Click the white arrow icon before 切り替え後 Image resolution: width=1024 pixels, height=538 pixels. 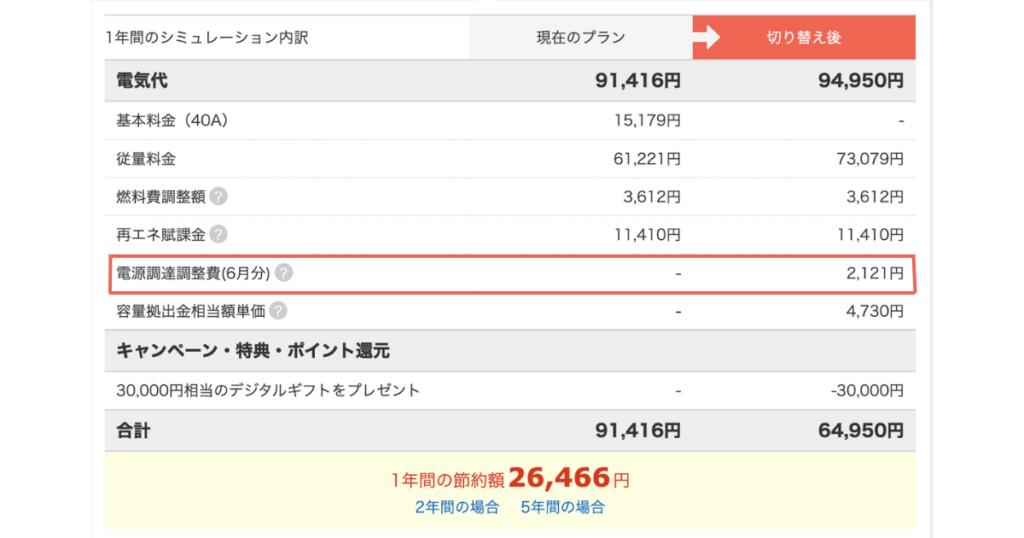[706, 37]
